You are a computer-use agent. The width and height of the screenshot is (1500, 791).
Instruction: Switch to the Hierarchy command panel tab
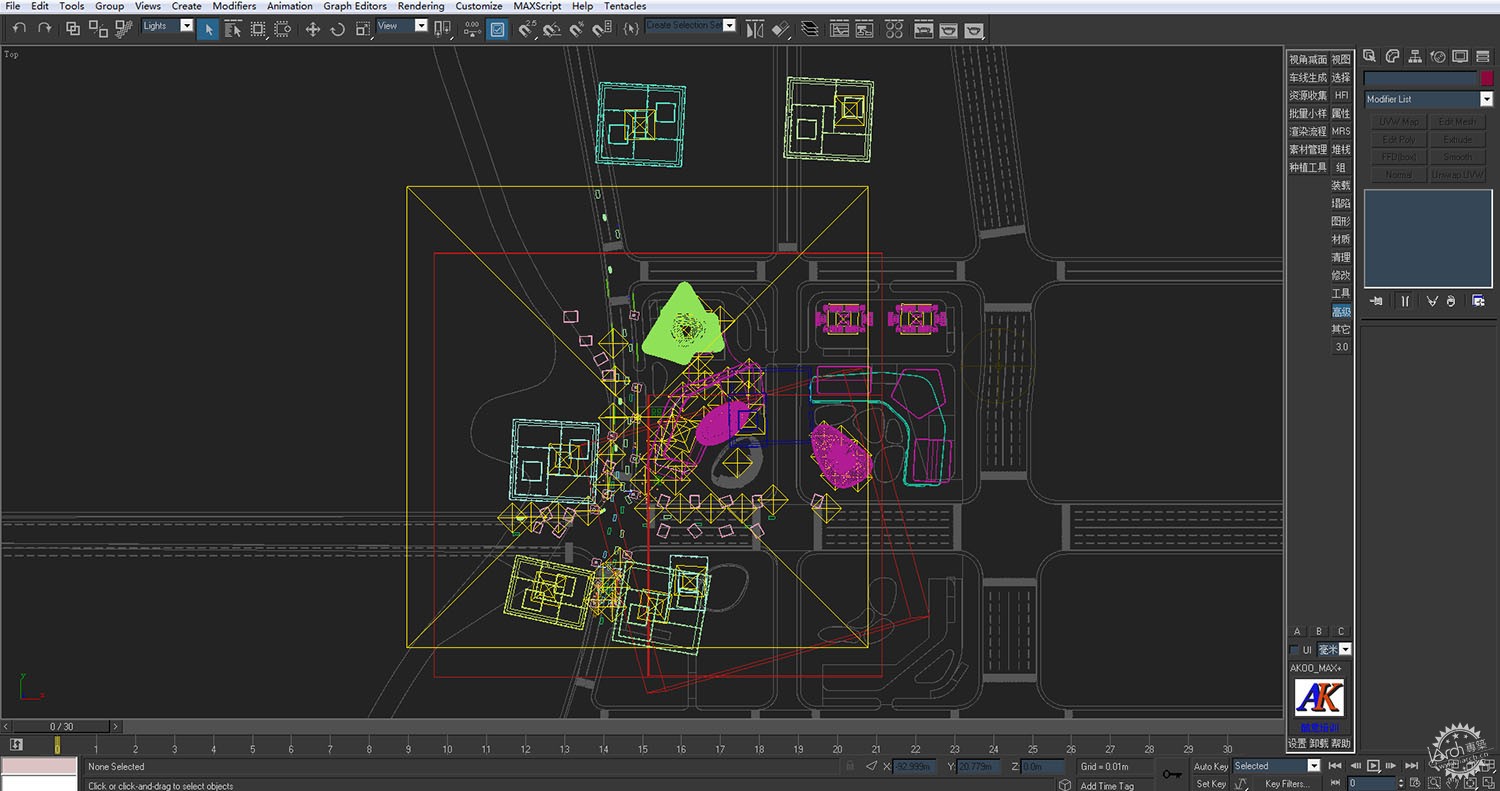pyautogui.click(x=1415, y=56)
